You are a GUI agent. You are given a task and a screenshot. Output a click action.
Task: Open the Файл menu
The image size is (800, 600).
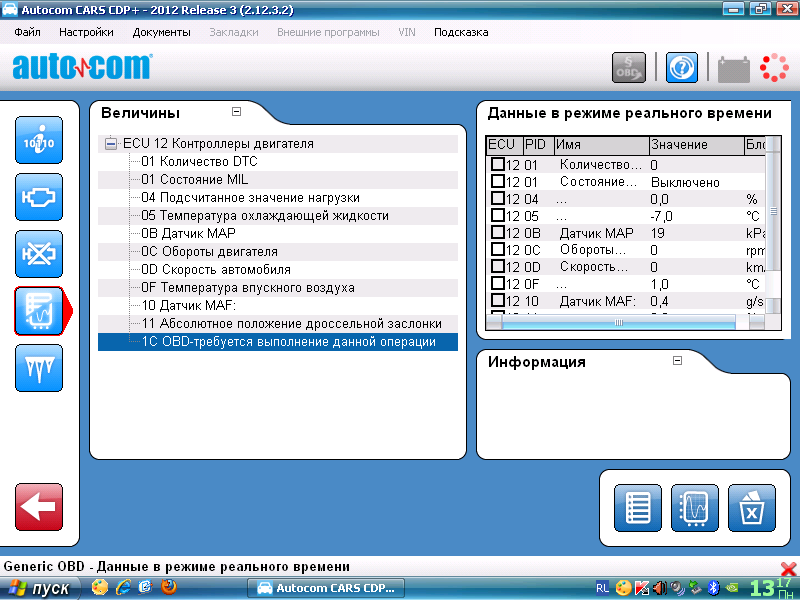pos(28,32)
